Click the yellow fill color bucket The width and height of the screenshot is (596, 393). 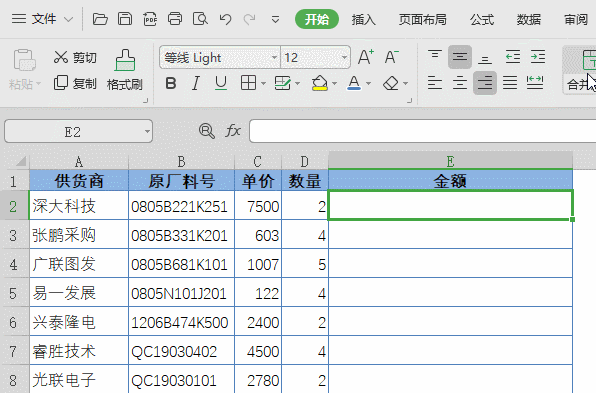[320, 83]
